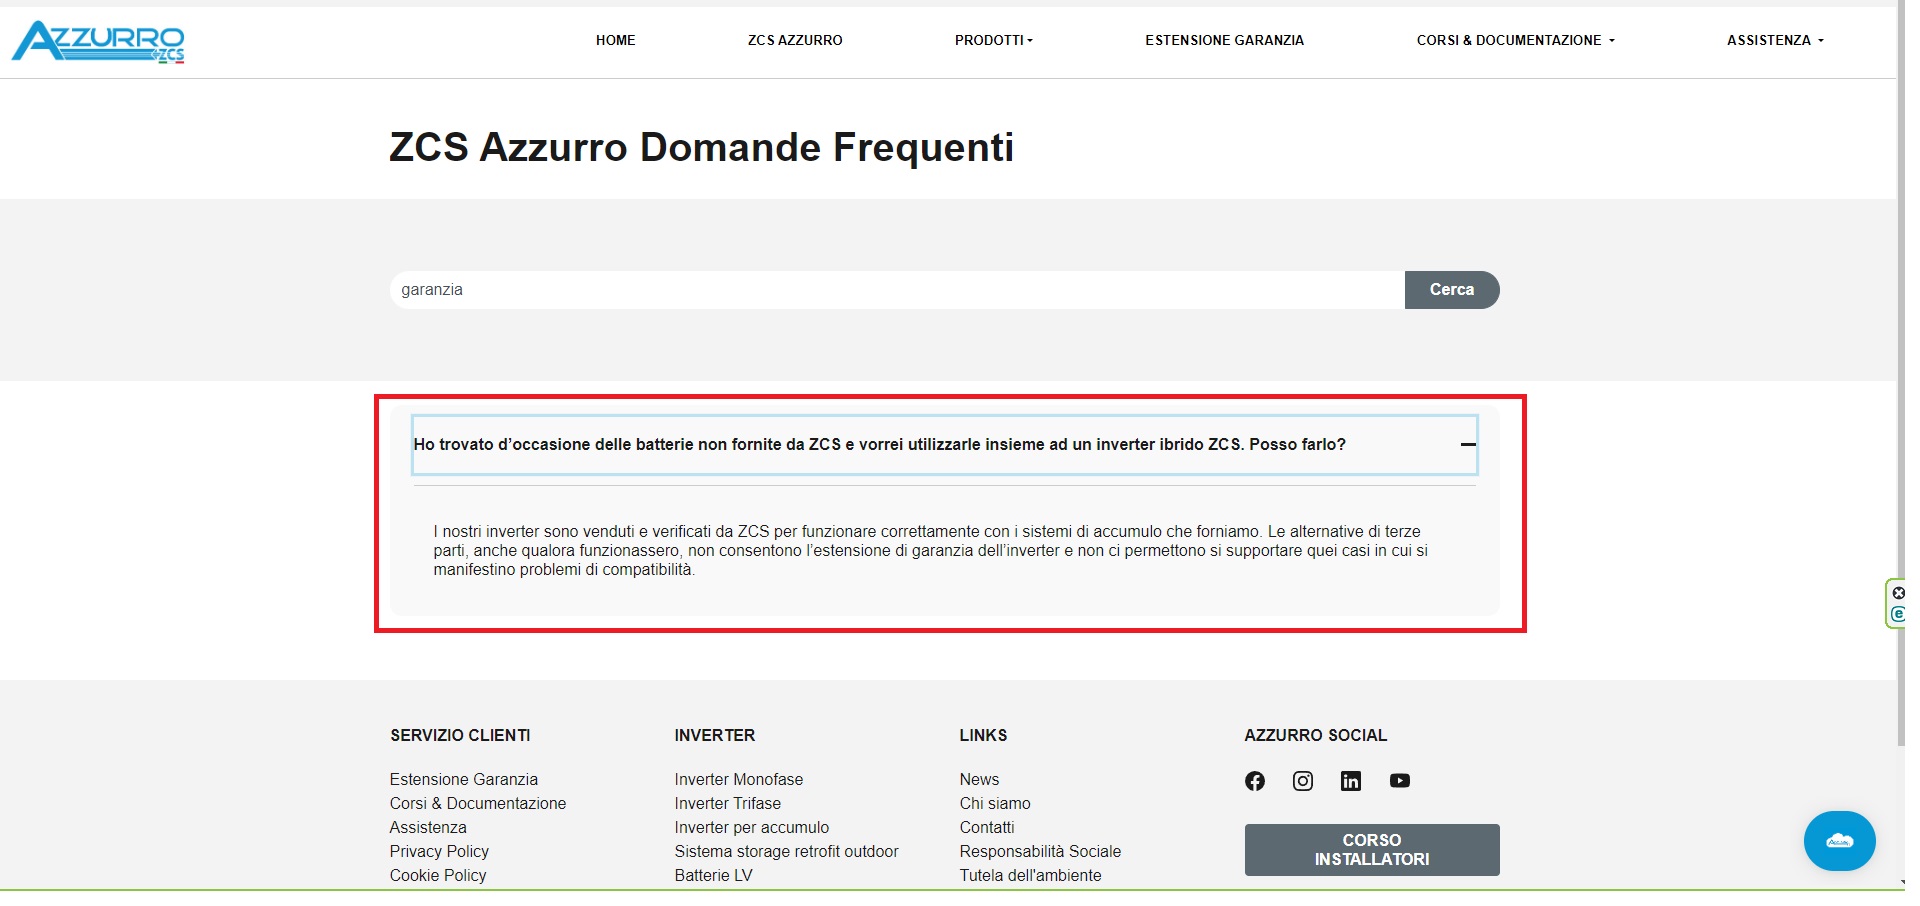
Task: Open Chi siamo footer link
Action: click(995, 803)
